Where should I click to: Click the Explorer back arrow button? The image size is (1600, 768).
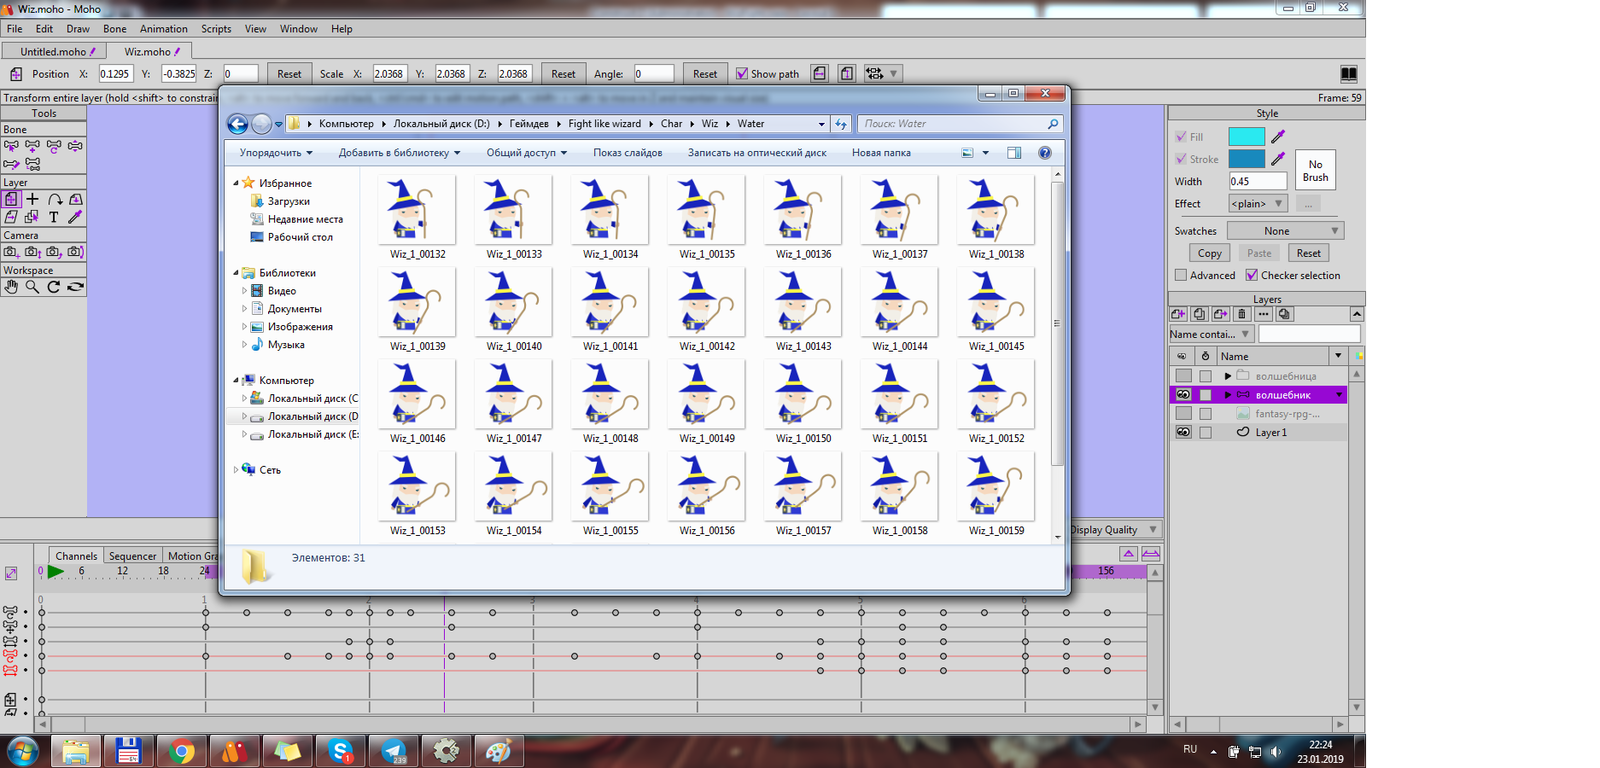237,124
